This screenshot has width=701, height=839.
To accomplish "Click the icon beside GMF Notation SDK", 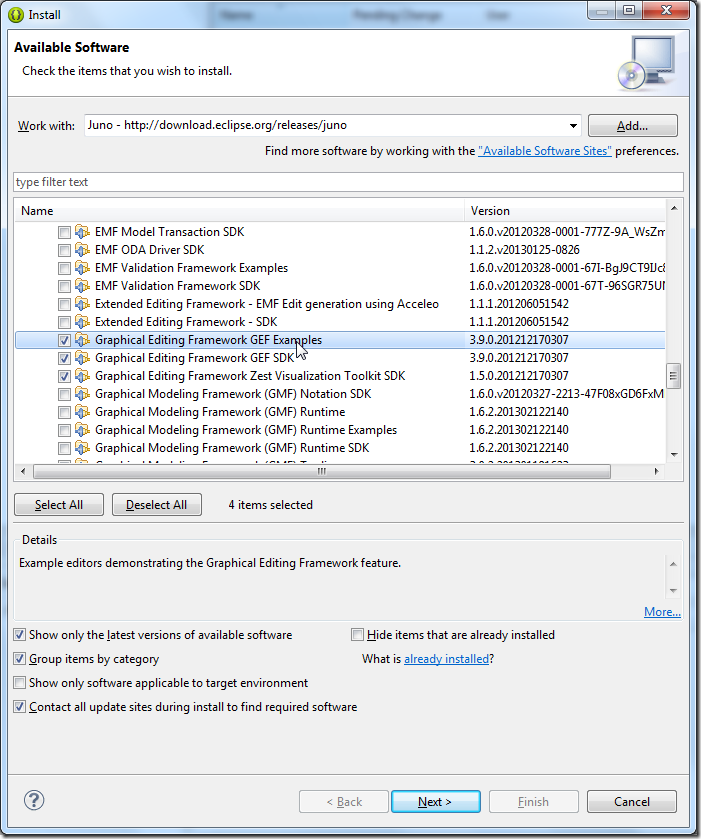I will [x=82, y=394].
